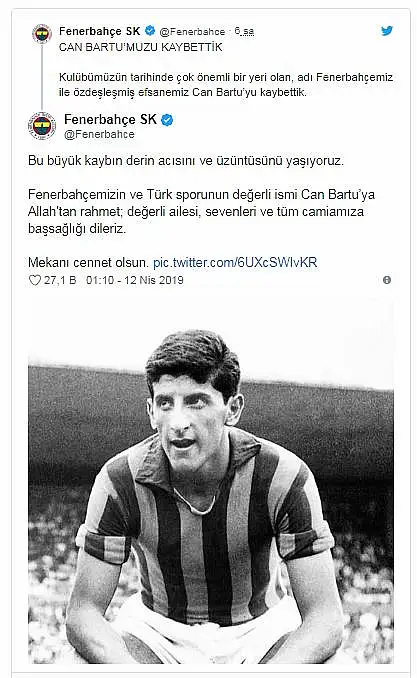Click the heart like icon
Image resolution: width=417 pixels, height=678 pixels.
click(x=35, y=280)
